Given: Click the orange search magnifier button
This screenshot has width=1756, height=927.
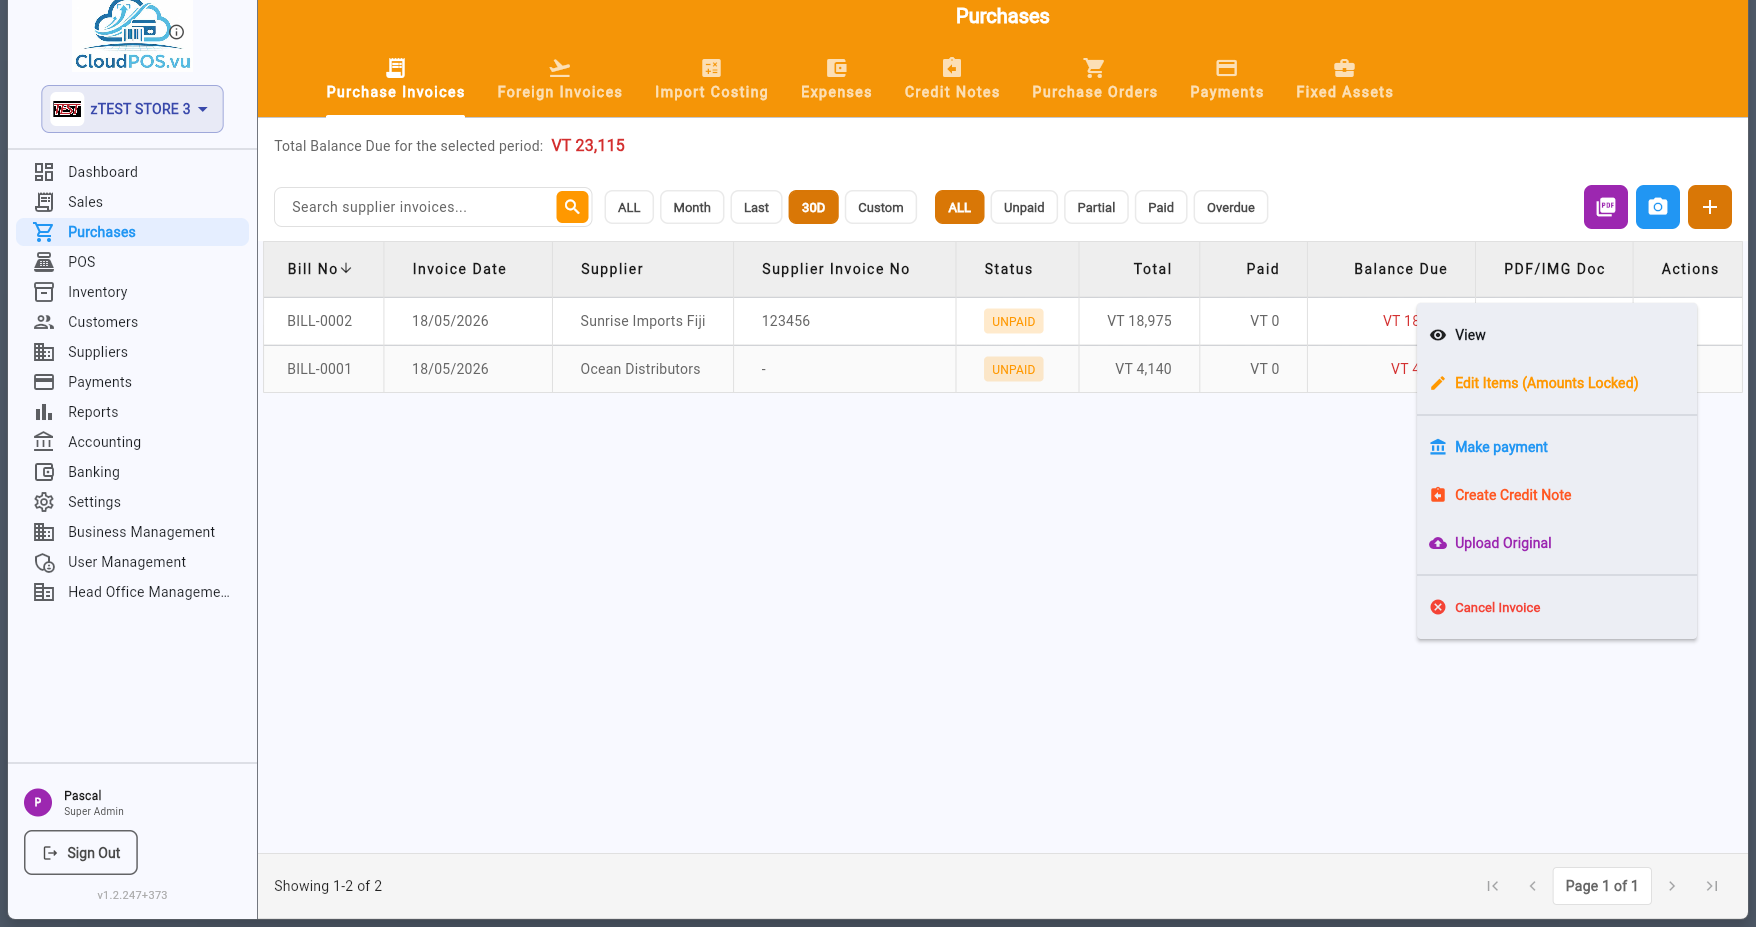Looking at the screenshot, I should tap(572, 207).
